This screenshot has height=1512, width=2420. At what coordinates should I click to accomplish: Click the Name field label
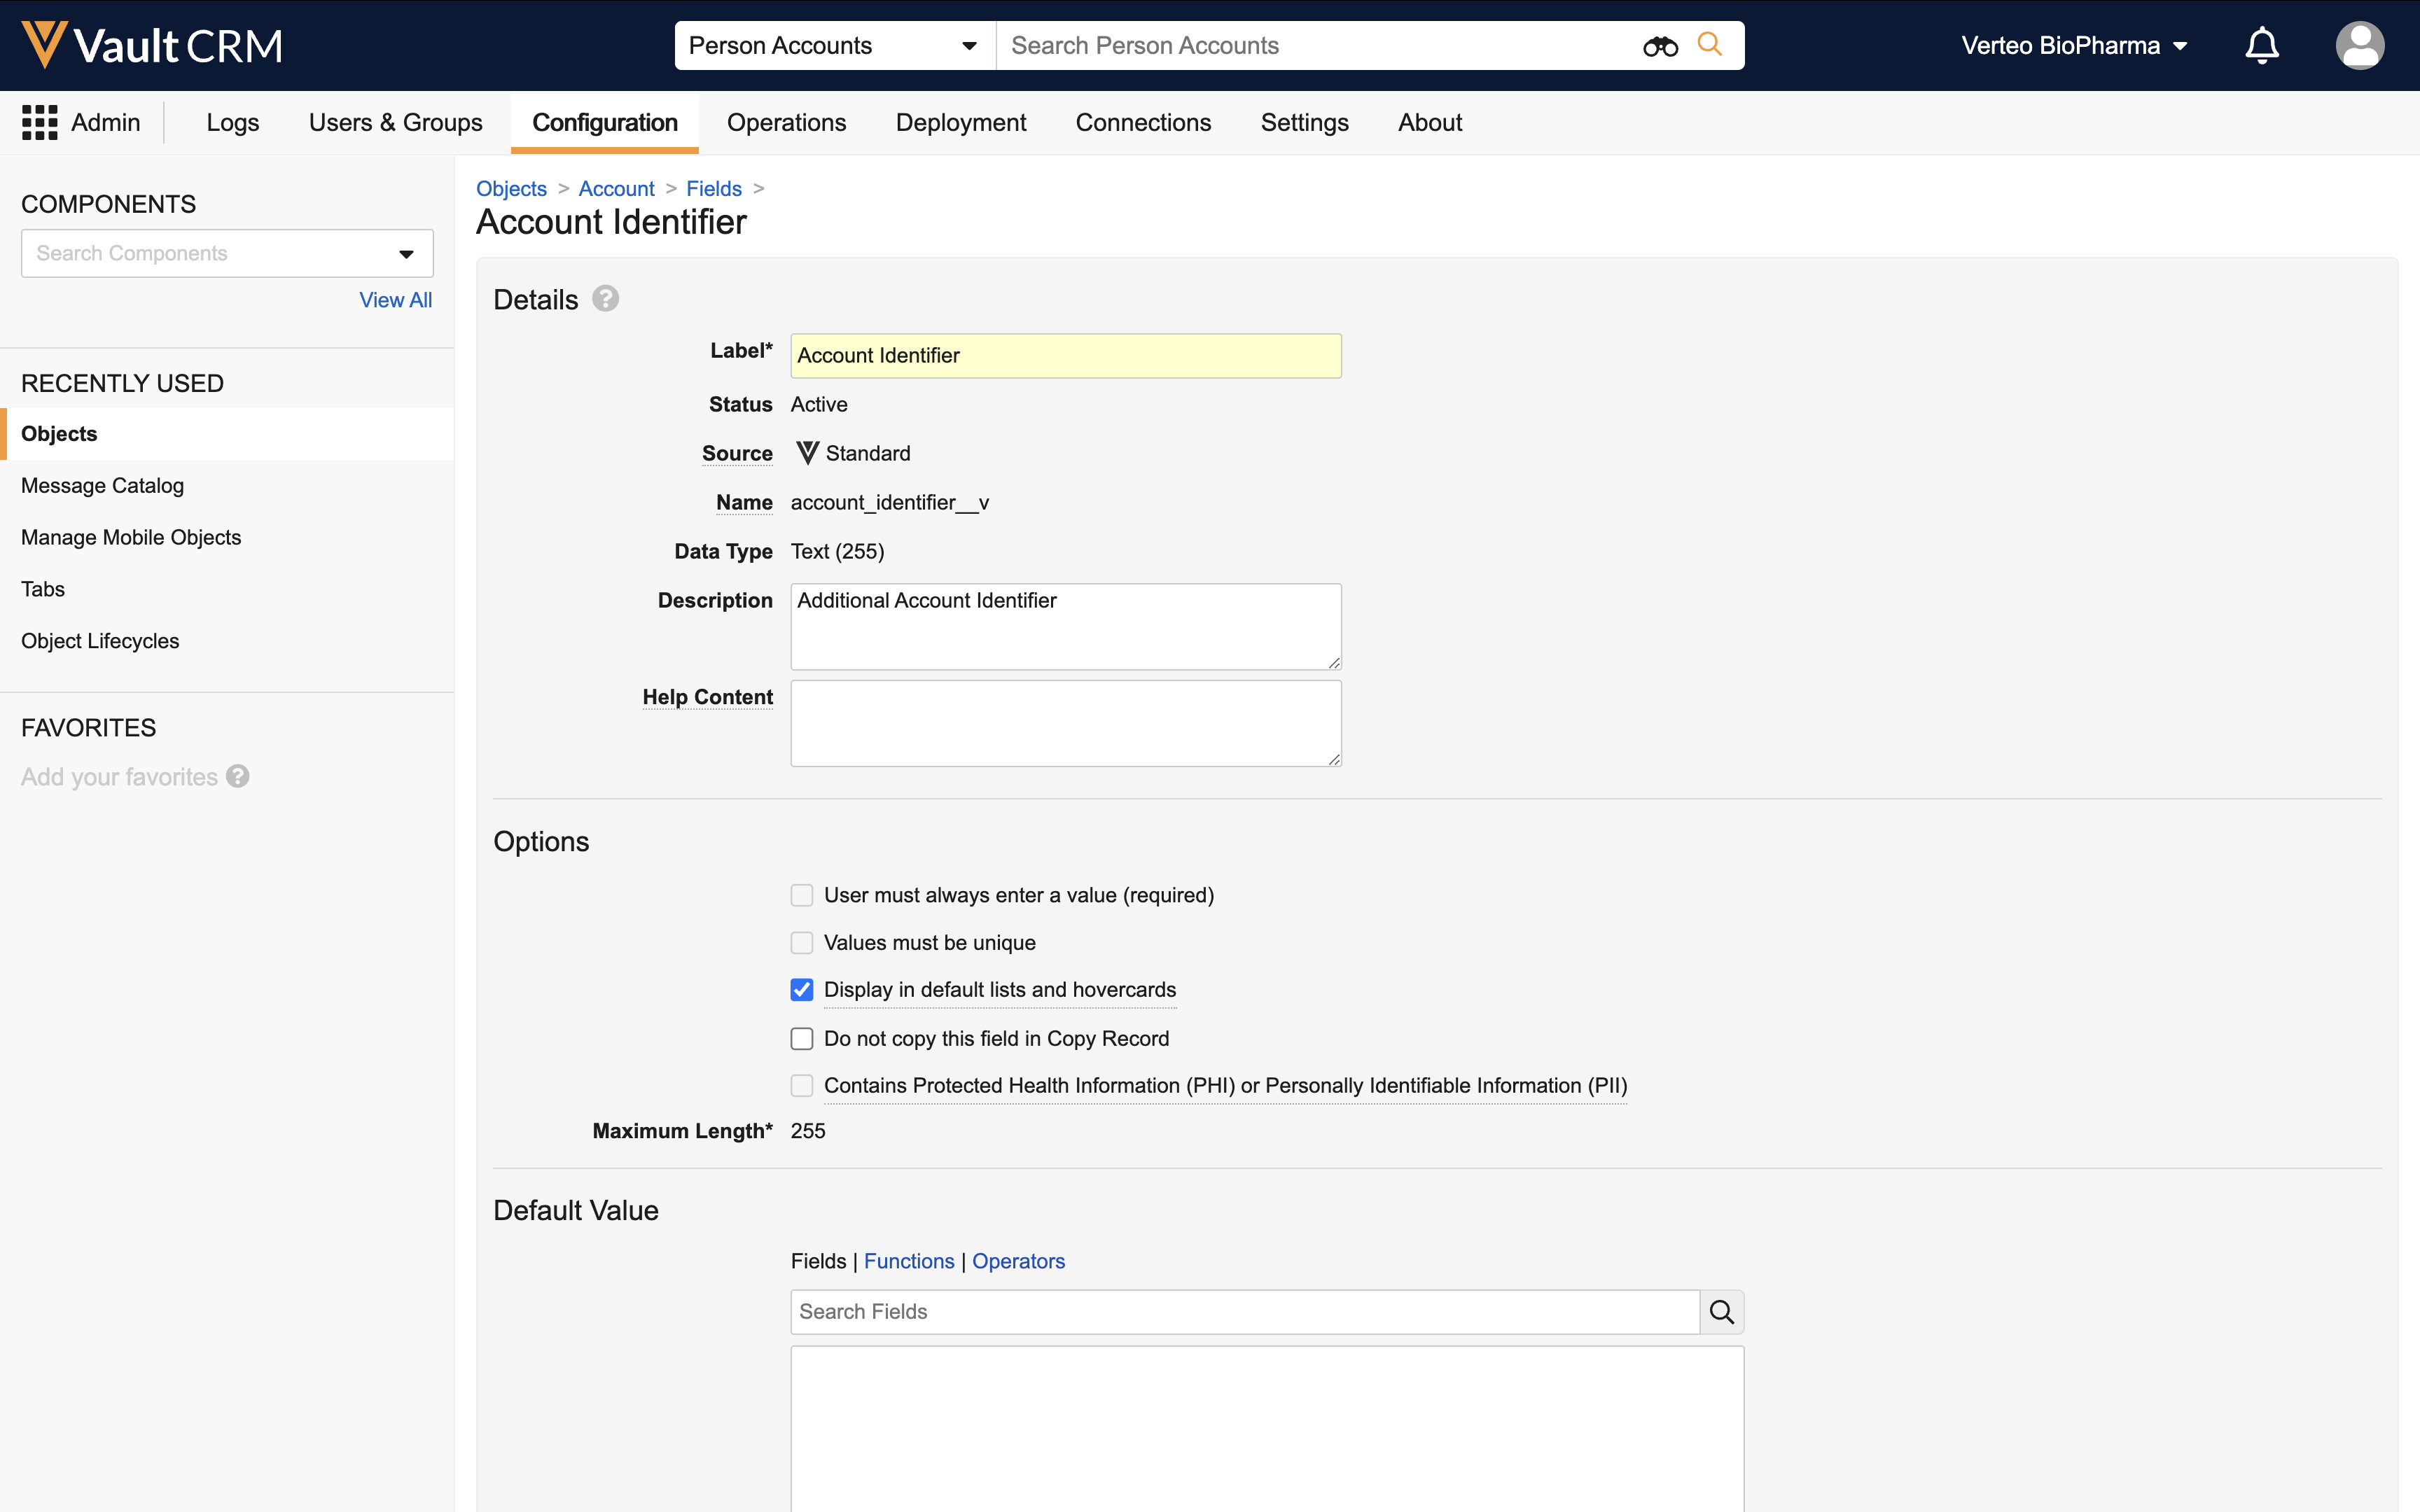point(744,502)
